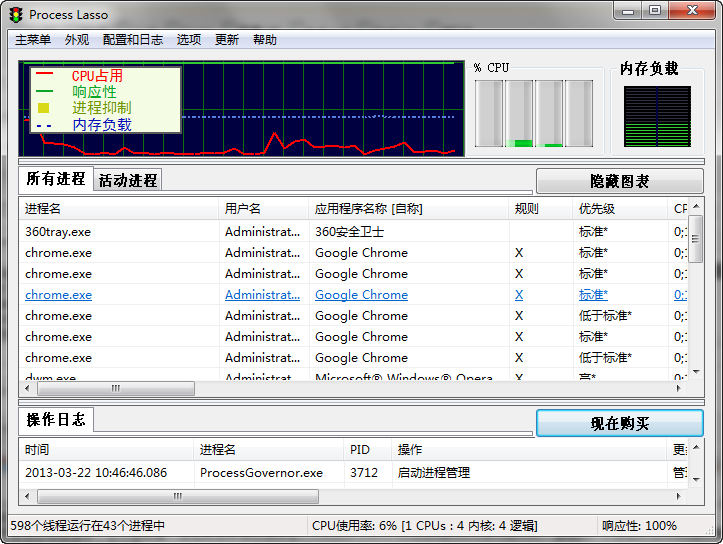
Task: Switch to the 活动进程 tab
Action: click(x=128, y=180)
